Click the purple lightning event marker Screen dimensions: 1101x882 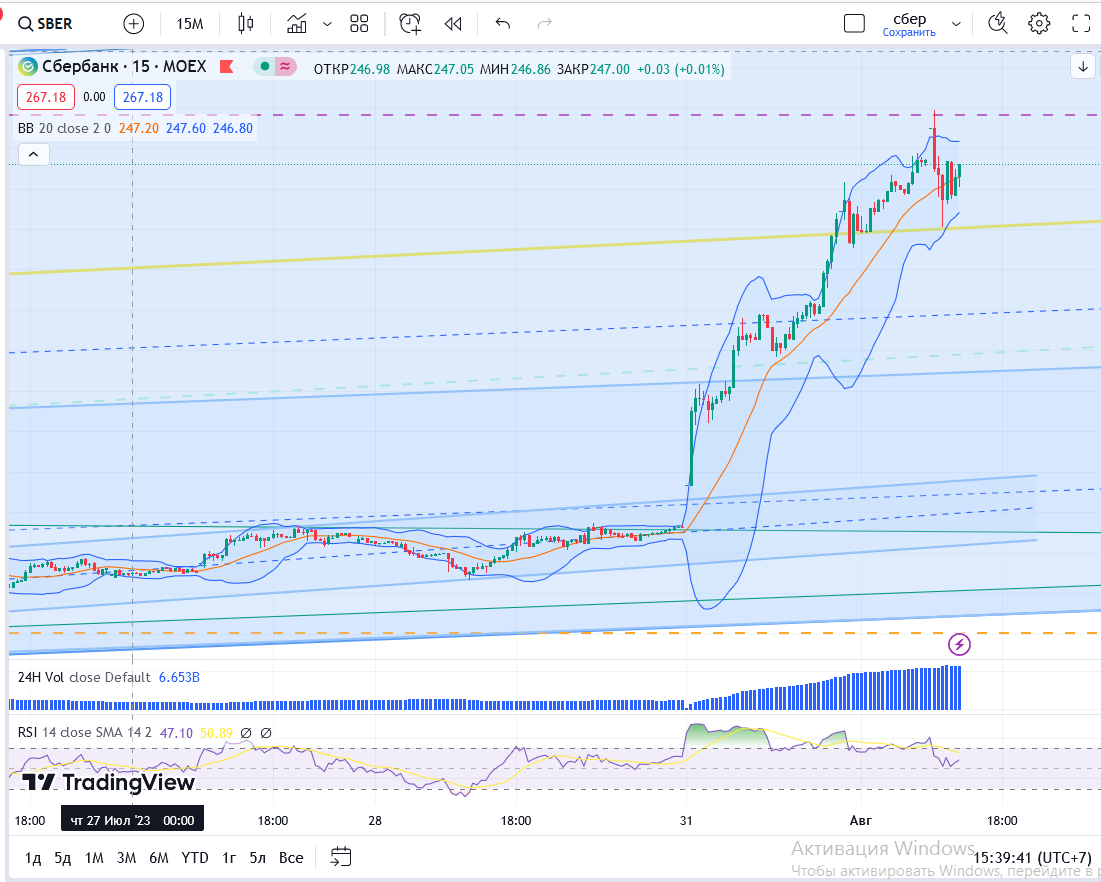coord(959,644)
